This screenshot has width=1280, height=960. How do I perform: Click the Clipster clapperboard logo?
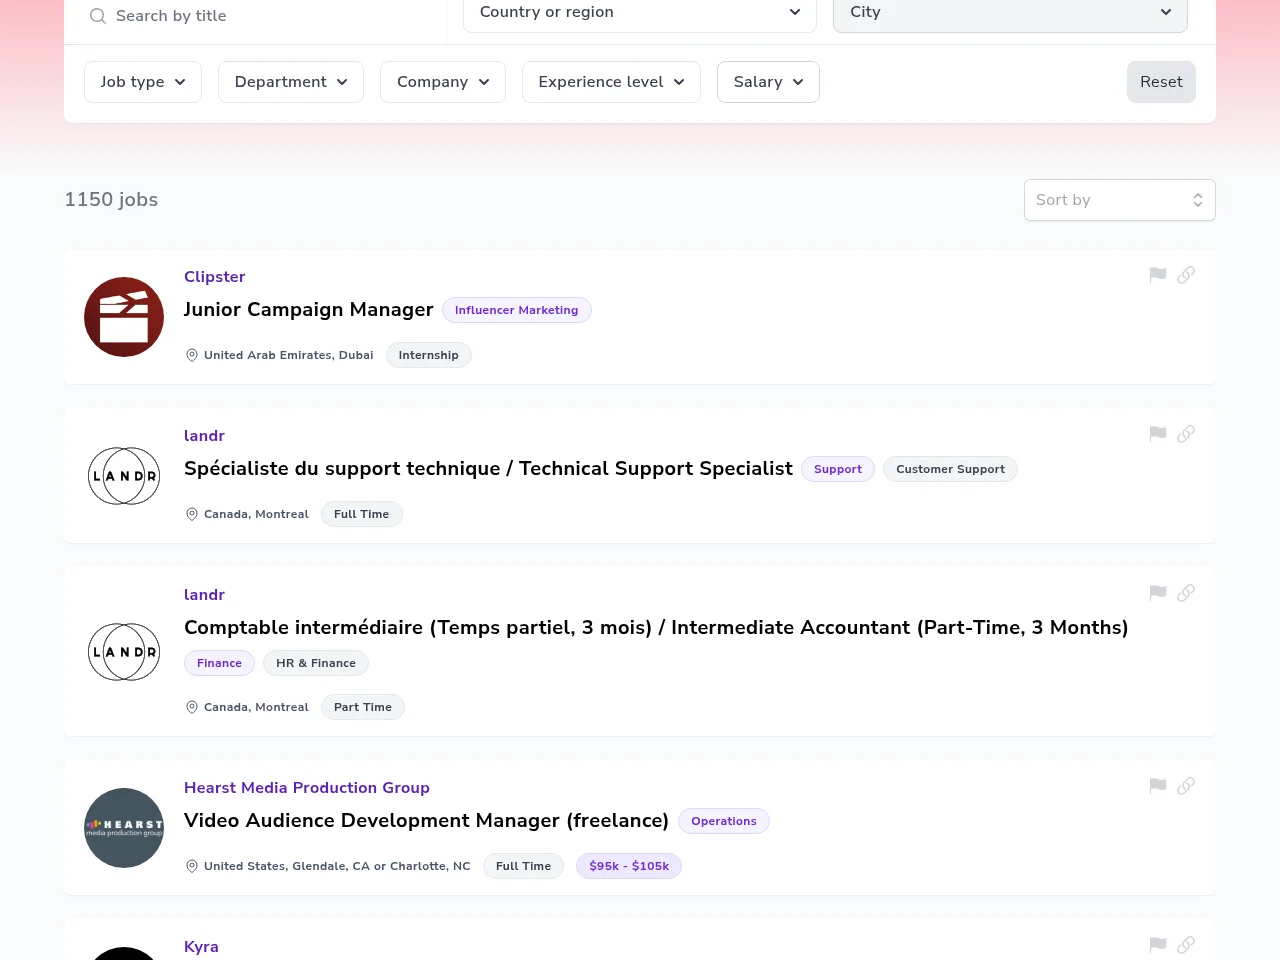pyautogui.click(x=124, y=317)
